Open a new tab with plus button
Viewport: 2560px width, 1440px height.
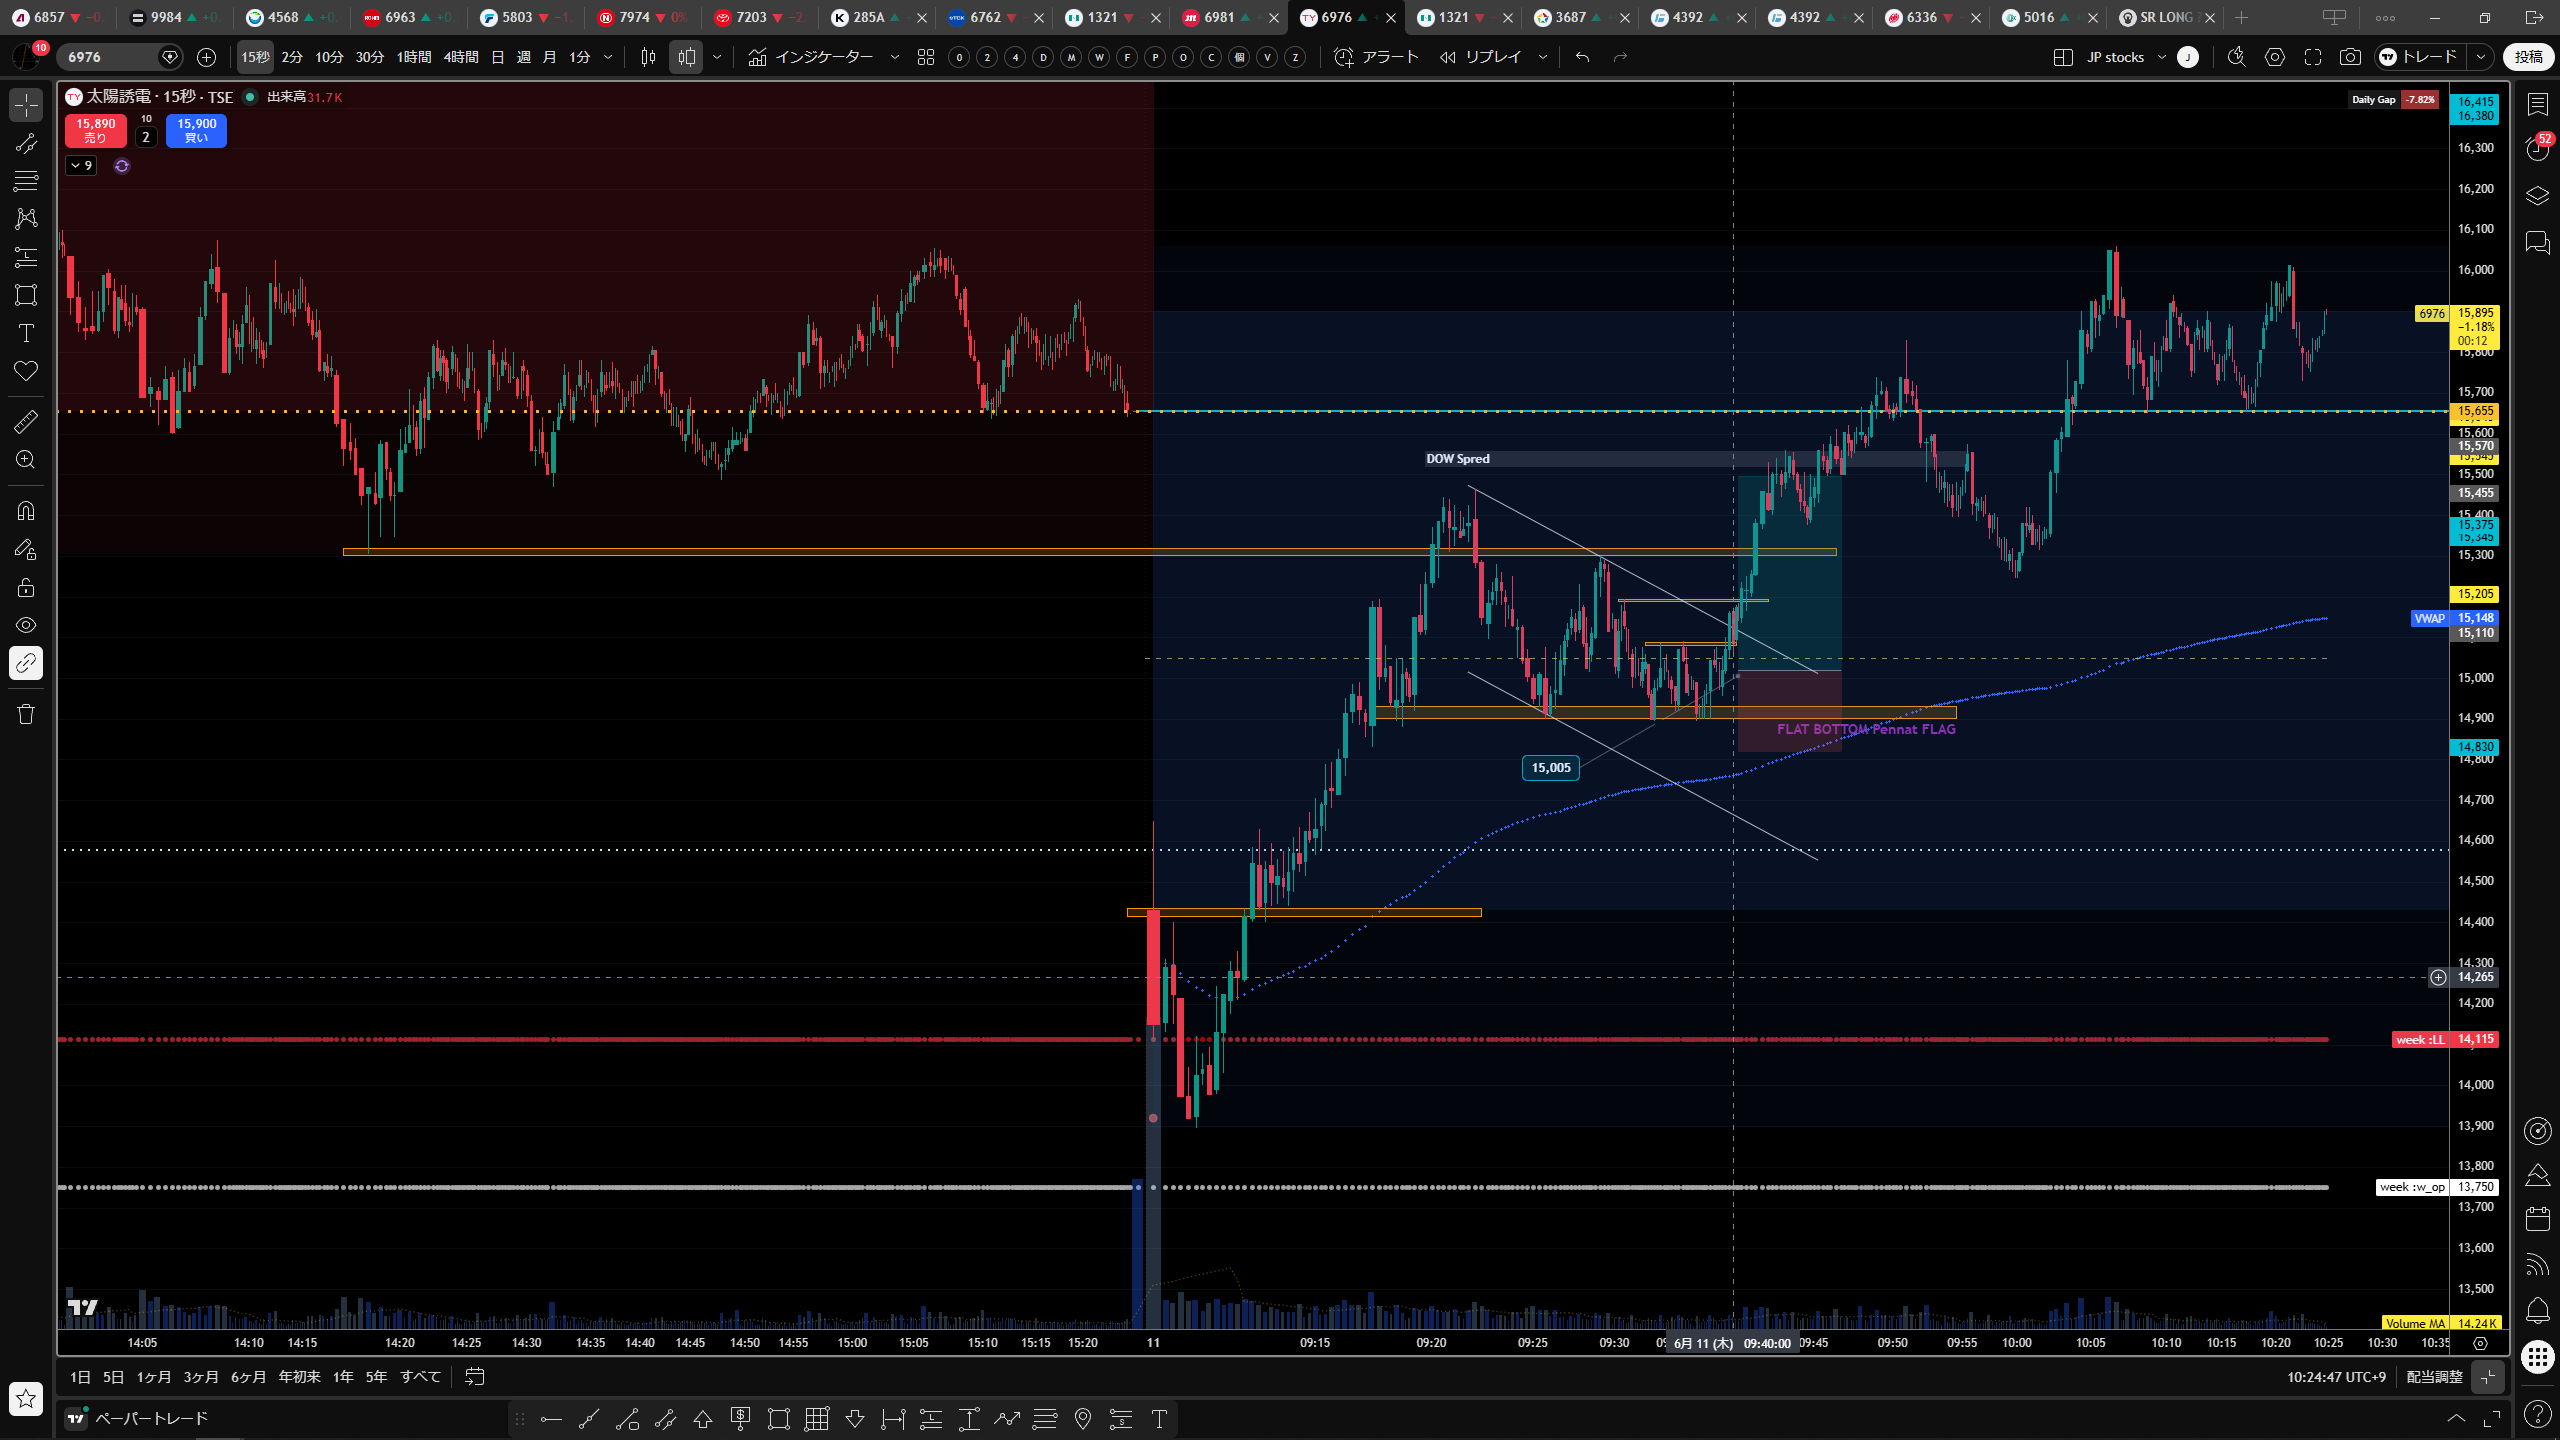[x=2242, y=17]
